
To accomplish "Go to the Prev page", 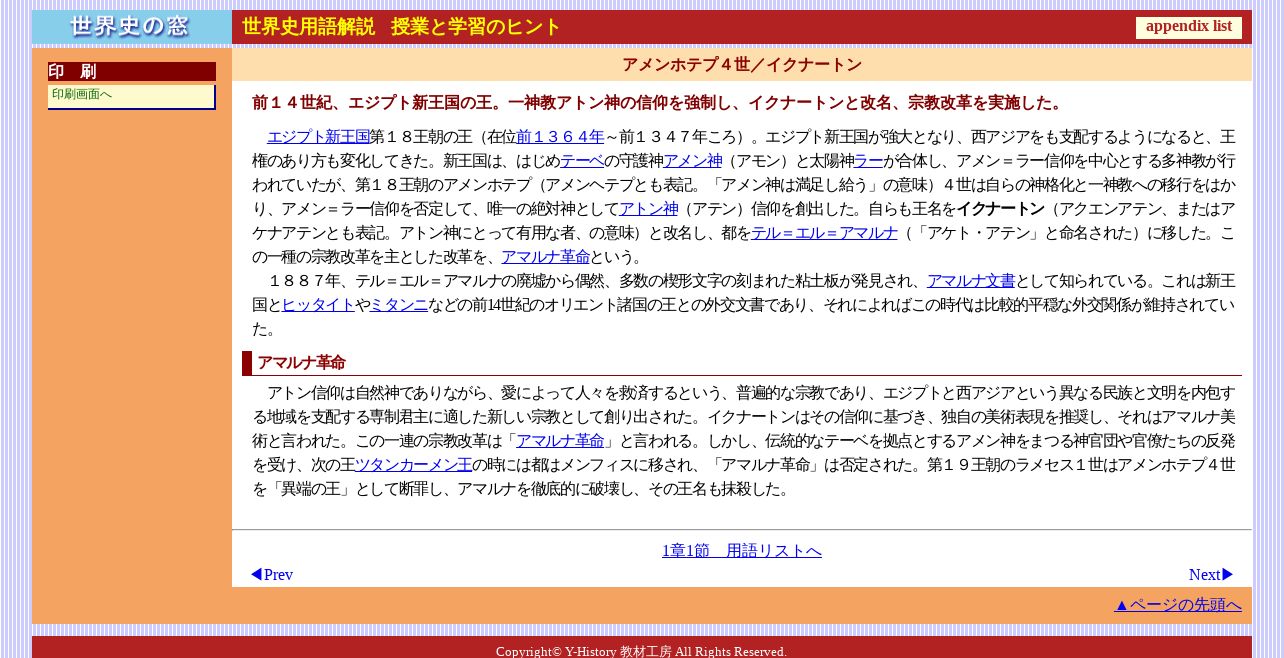I will click(x=271, y=575).
